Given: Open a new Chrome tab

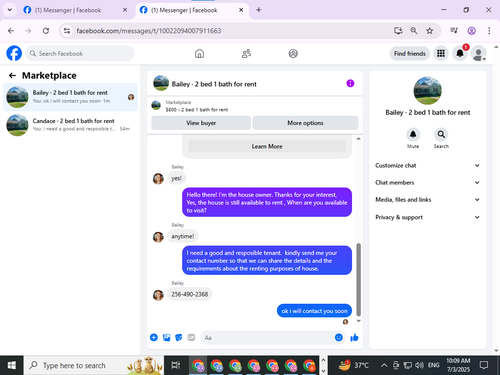Looking at the screenshot, I should coord(258,10).
